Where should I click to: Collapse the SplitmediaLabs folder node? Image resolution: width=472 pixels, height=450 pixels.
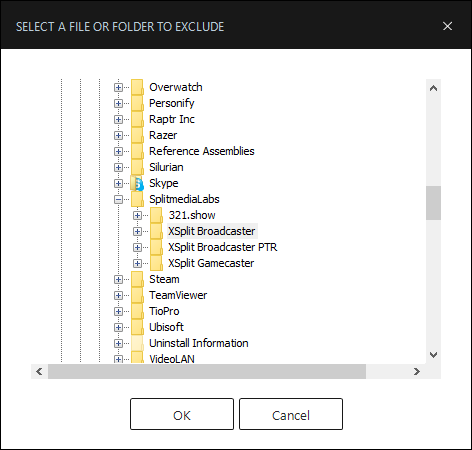[x=118, y=199]
